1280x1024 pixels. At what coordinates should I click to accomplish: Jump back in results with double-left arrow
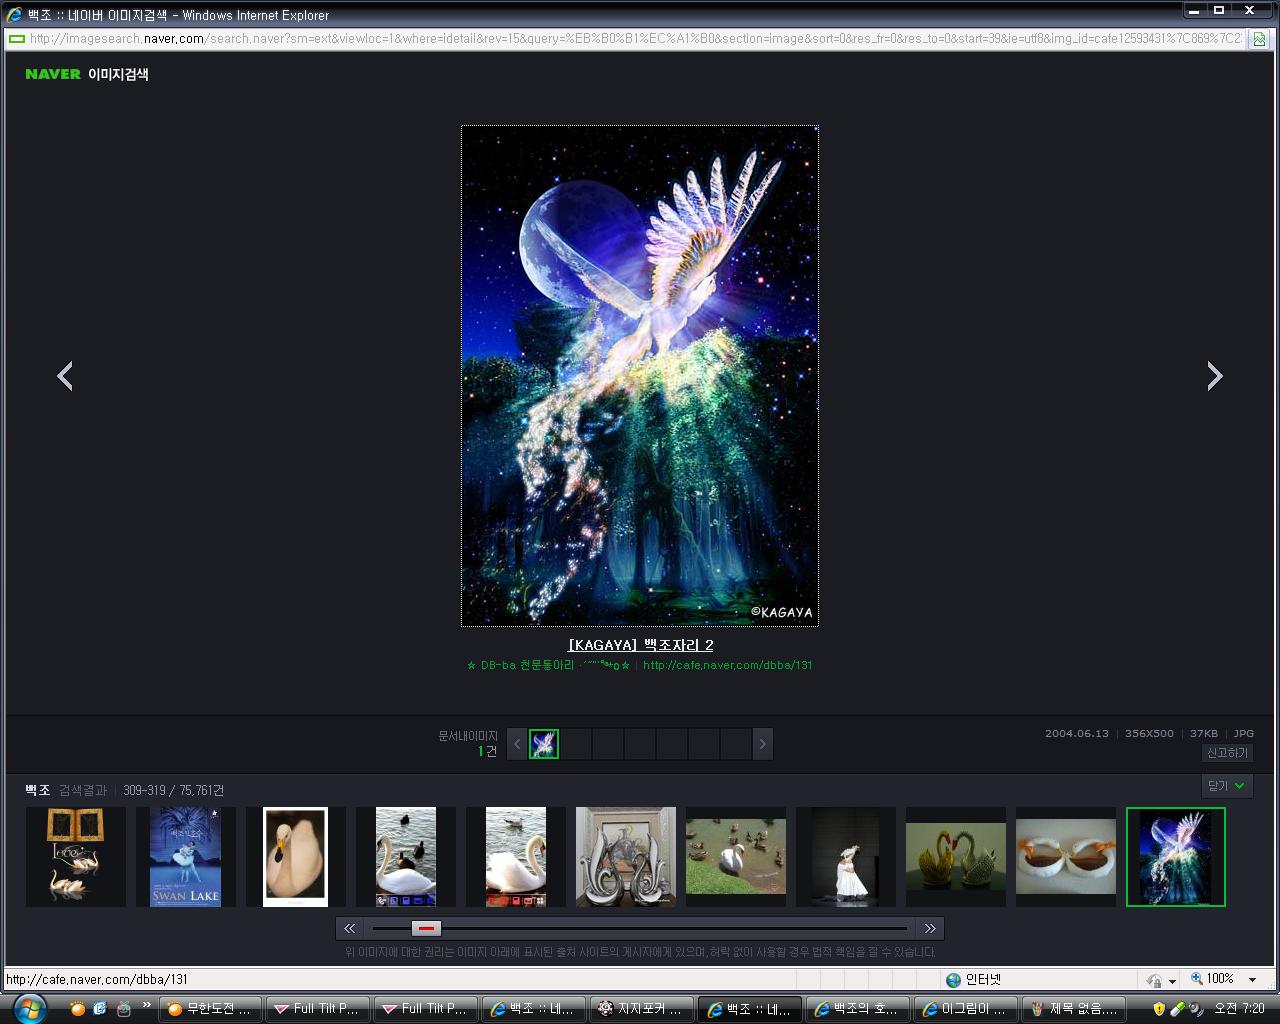(349, 928)
